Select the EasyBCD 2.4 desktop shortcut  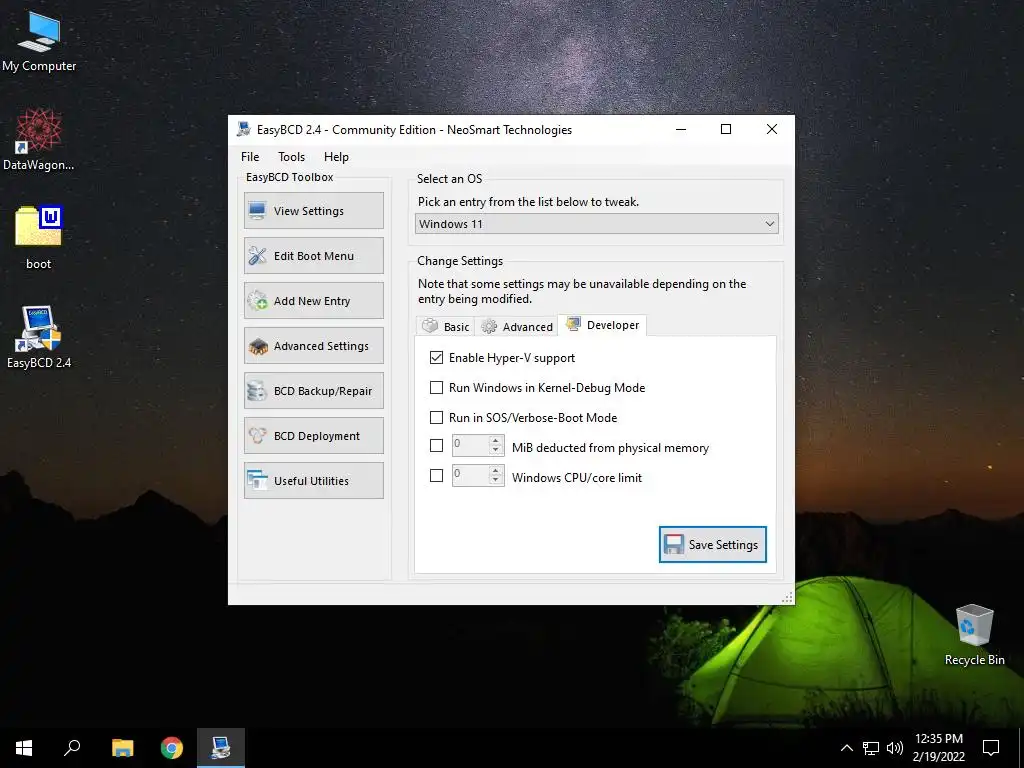39,337
